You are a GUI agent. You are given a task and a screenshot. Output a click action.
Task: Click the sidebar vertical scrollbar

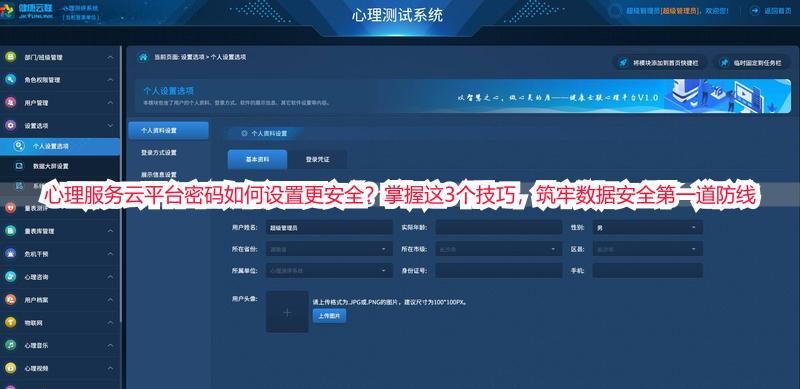121,184
